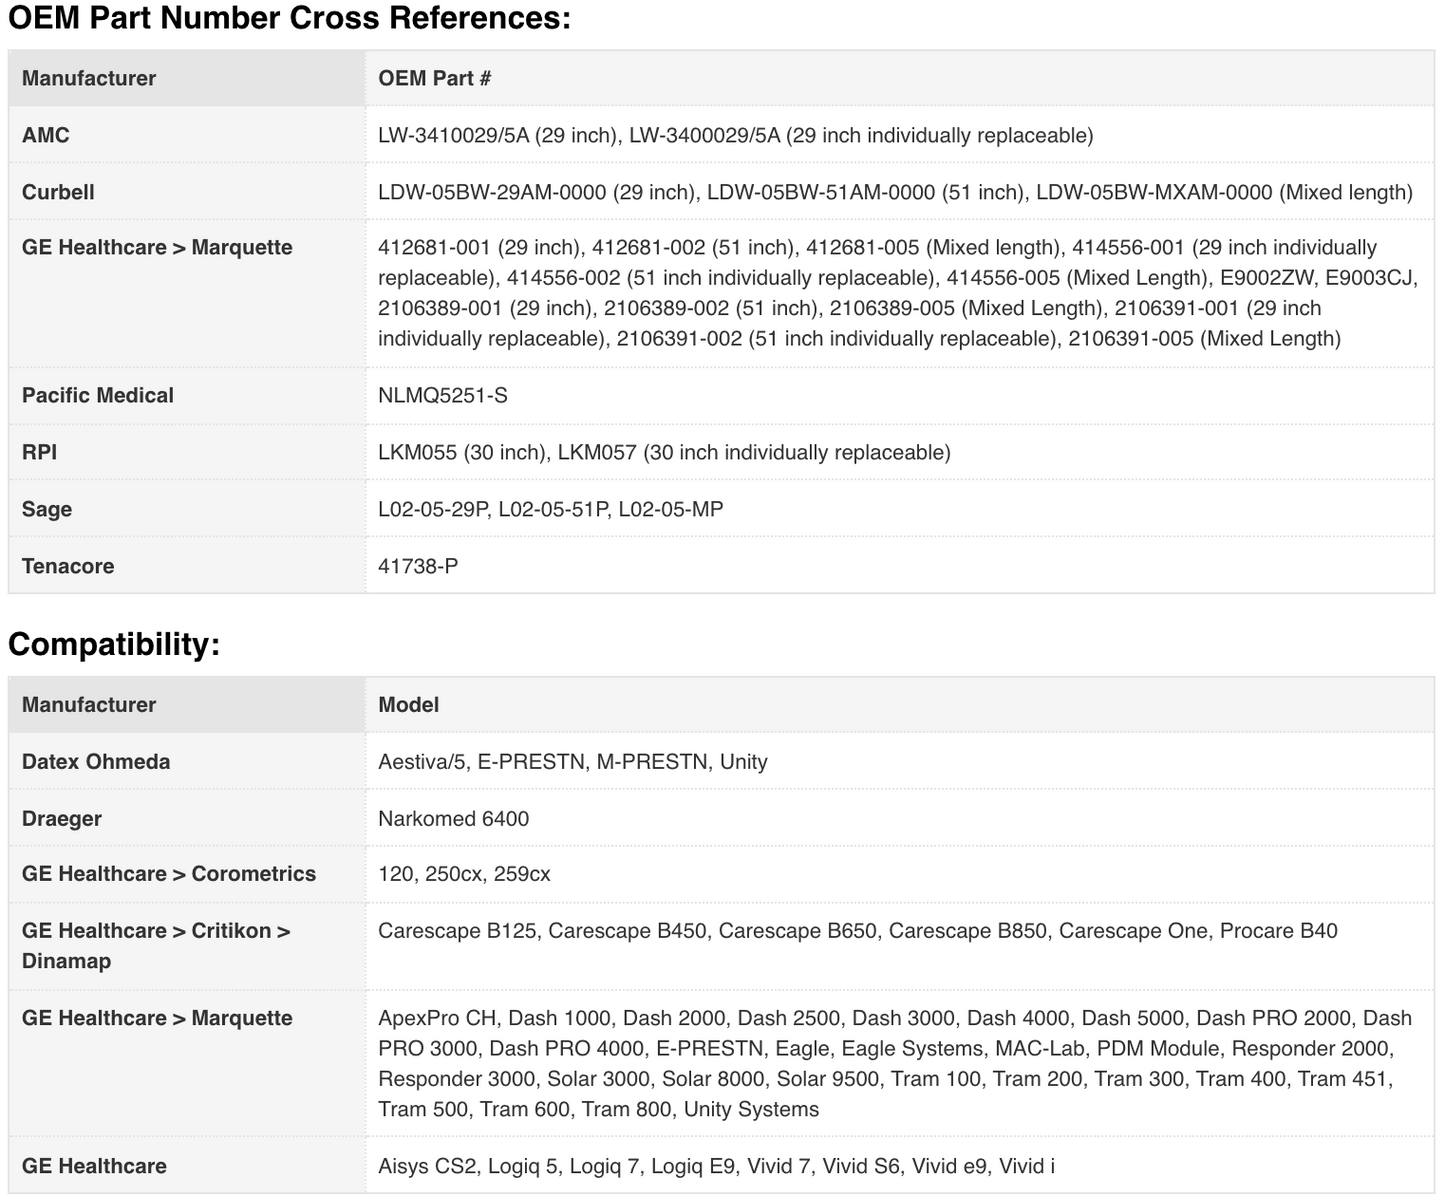Click the 'Model' column header
Image resolution: width=1445 pixels, height=1196 pixels.
[899, 704]
